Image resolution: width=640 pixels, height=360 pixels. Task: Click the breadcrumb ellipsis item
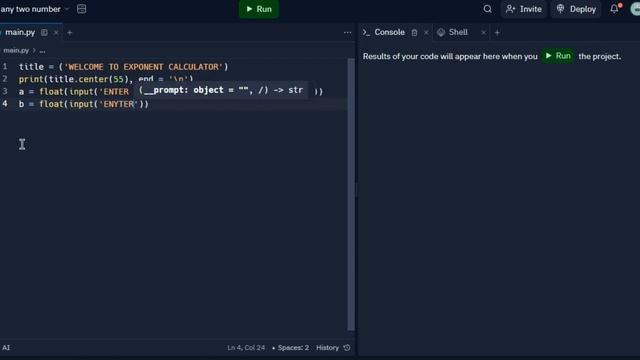coord(42,51)
